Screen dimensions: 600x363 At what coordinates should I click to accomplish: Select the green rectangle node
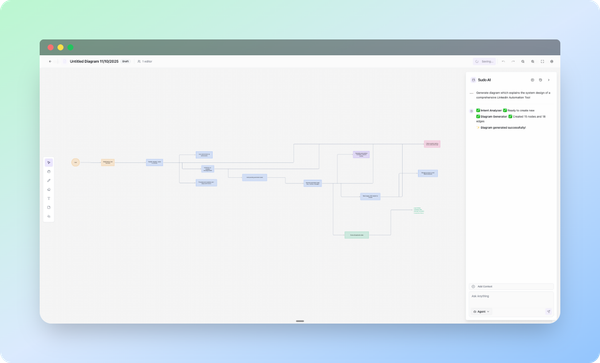[357, 235]
